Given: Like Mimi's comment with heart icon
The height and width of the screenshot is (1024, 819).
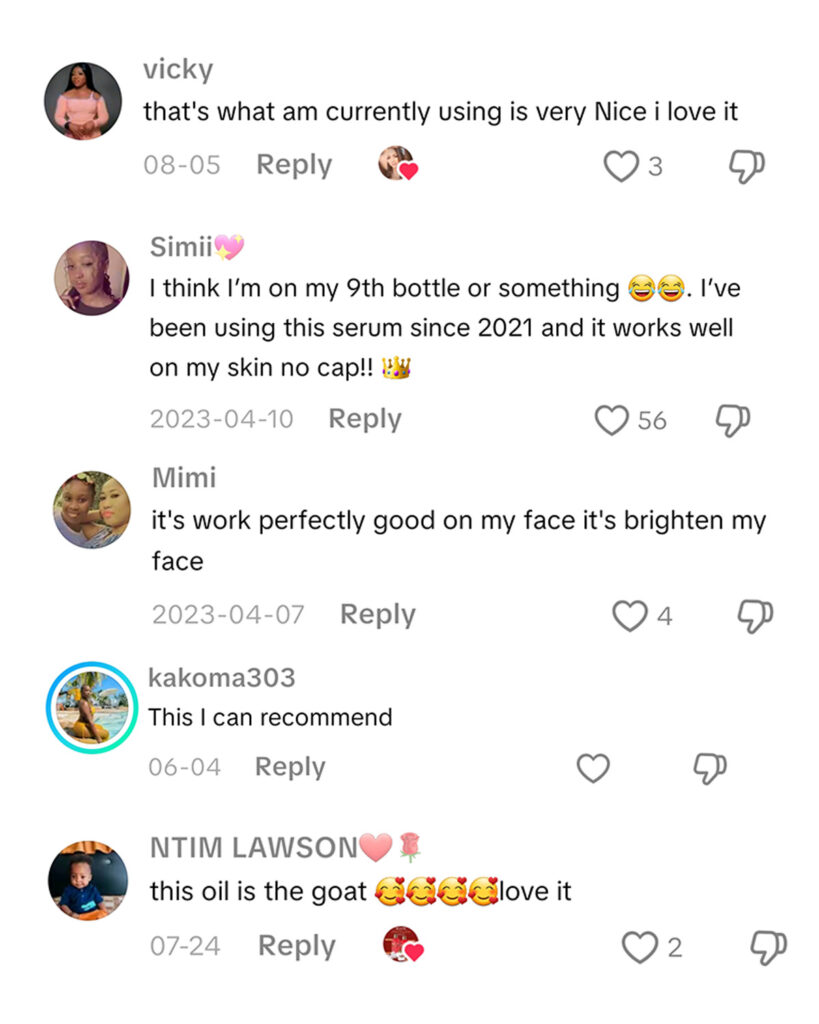Looking at the screenshot, I should pos(629,616).
